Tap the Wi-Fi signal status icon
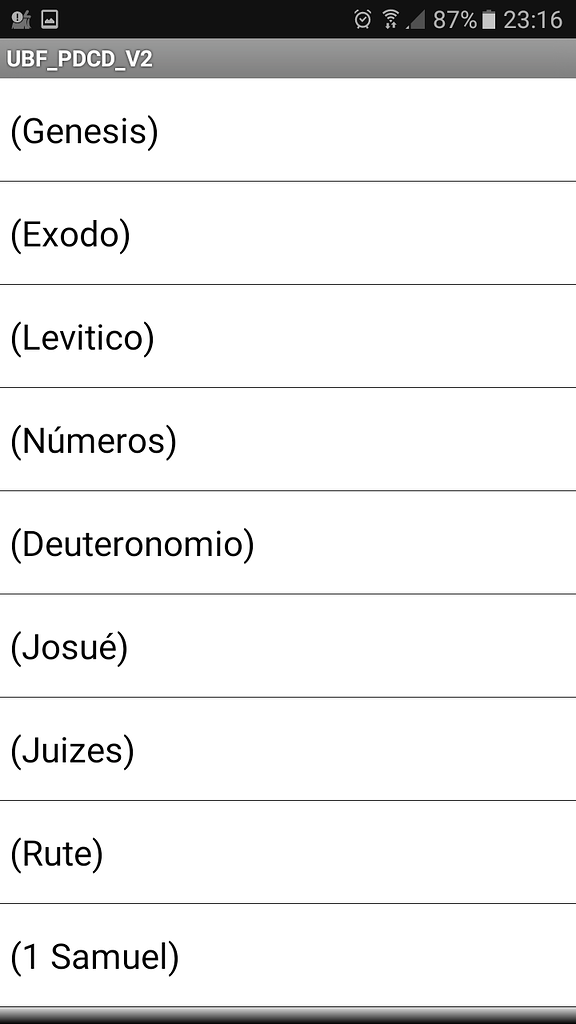 pyautogui.click(x=391, y=20)
